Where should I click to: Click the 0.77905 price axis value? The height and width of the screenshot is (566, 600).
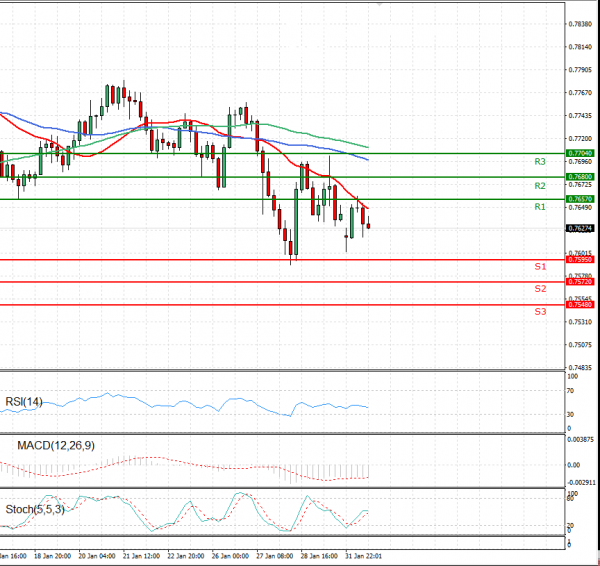point(580,70)
